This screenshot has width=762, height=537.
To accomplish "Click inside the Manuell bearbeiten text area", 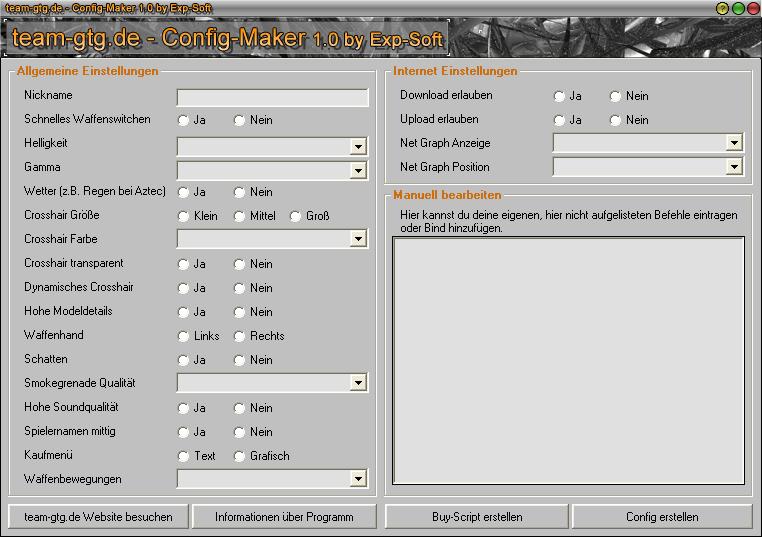I will [568, 361].
